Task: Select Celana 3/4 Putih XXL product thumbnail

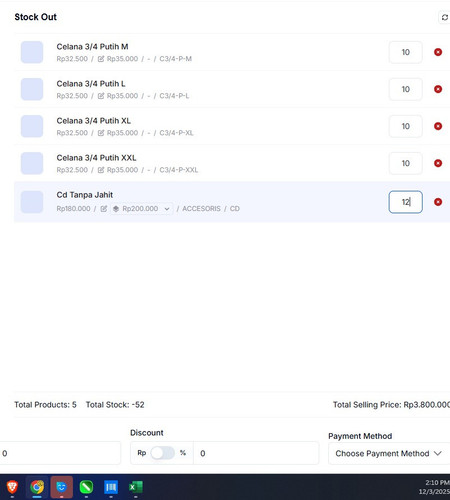Action: click(32, 163)
